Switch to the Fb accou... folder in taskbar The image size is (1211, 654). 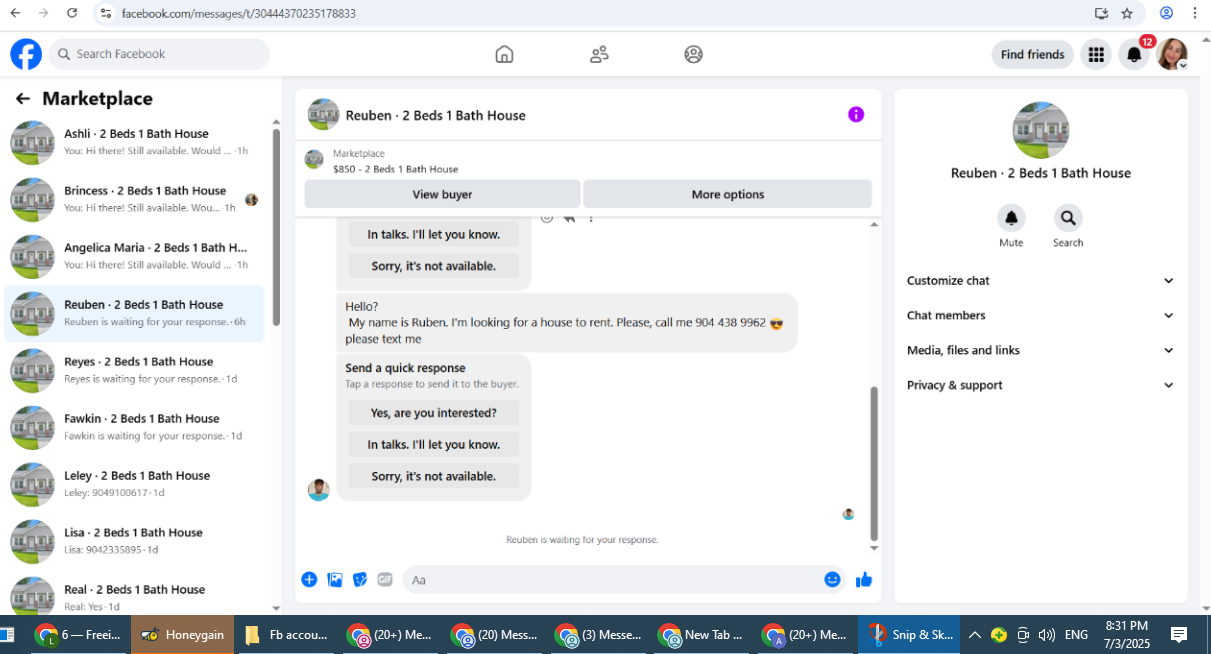click(287, 634)
